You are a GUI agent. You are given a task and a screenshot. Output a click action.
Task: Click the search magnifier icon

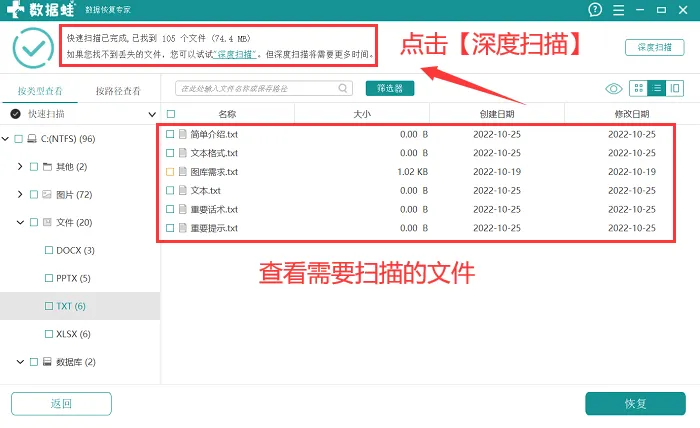[x=342, y=88]
